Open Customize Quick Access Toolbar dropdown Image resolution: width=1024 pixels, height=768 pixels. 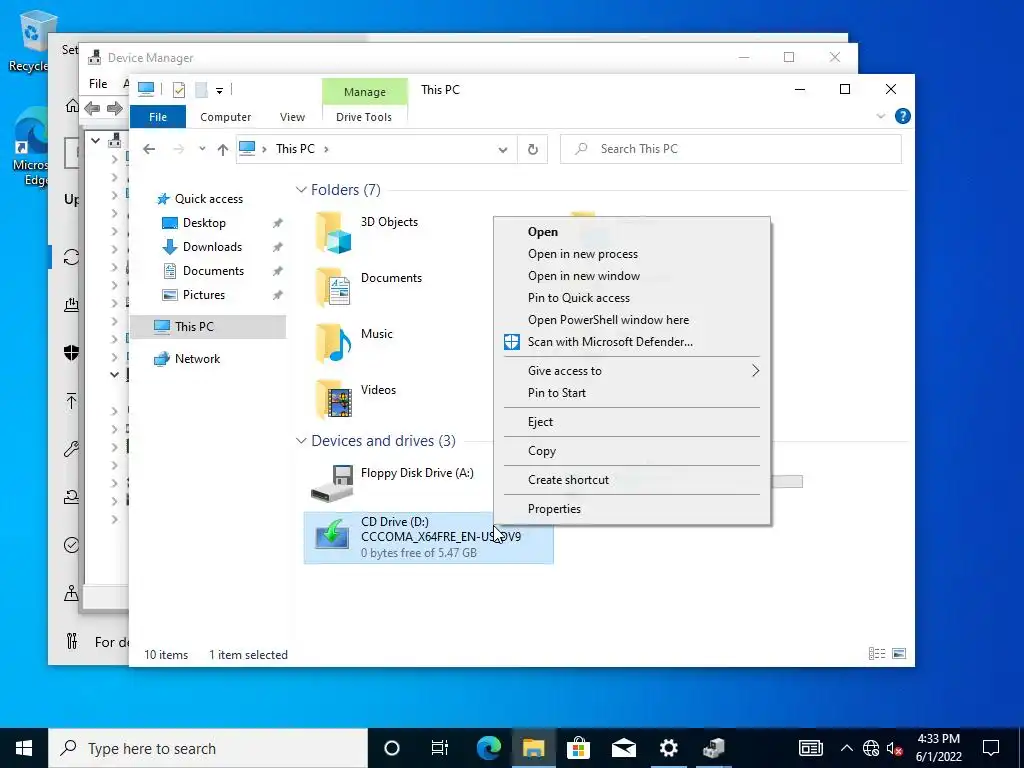coord(219,91)
